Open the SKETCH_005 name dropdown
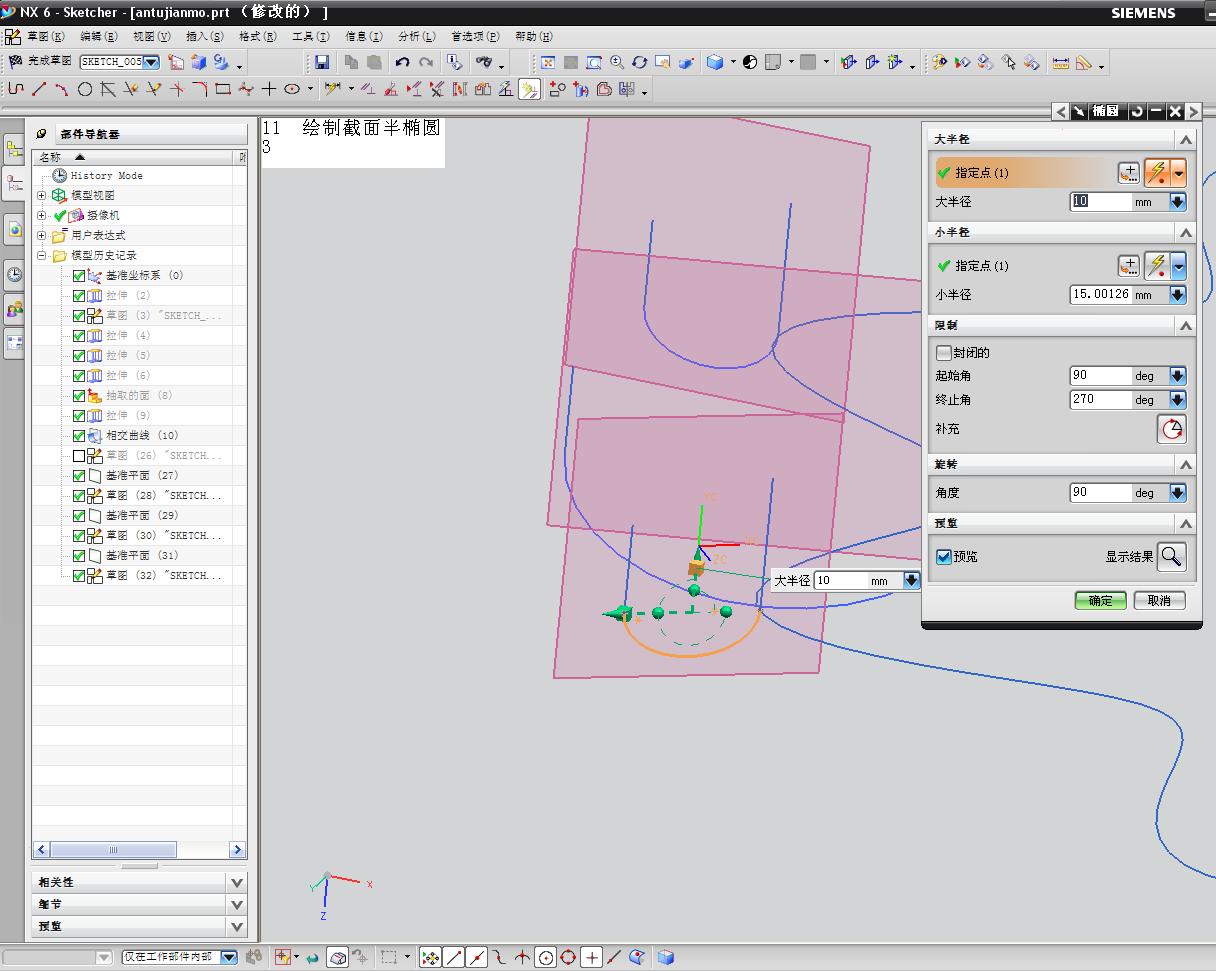 tap(151, 62)
